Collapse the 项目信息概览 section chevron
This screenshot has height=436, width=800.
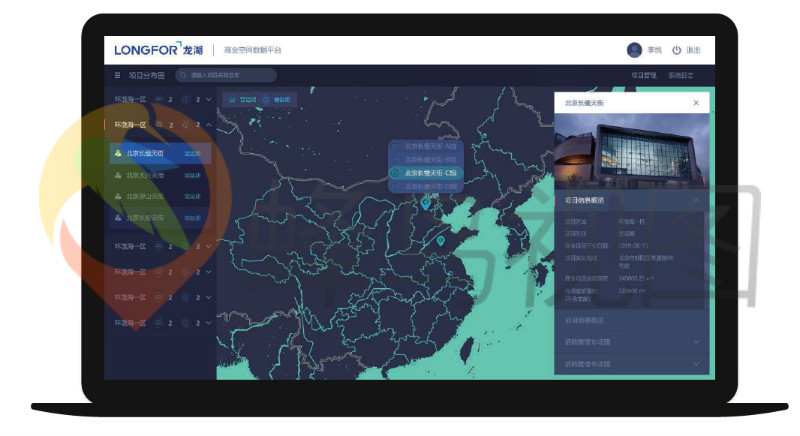coord(696,200)
